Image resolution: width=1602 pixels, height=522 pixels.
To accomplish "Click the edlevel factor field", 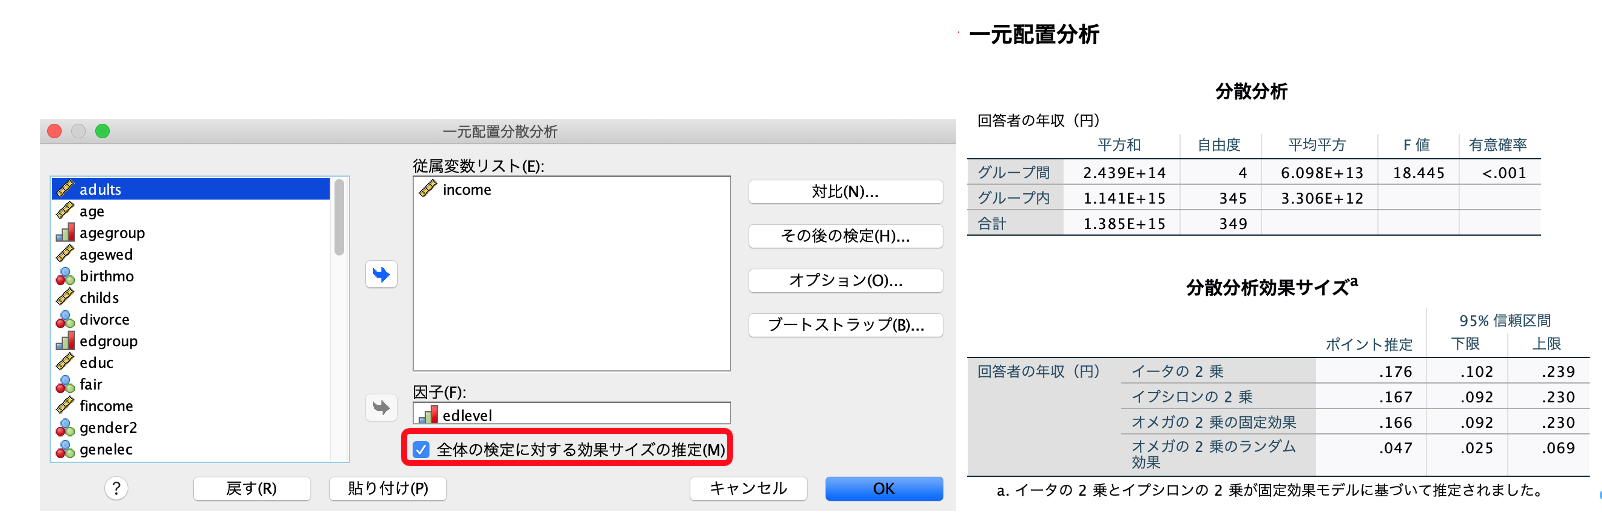I will pyautogui.click(x=571, y=414).
